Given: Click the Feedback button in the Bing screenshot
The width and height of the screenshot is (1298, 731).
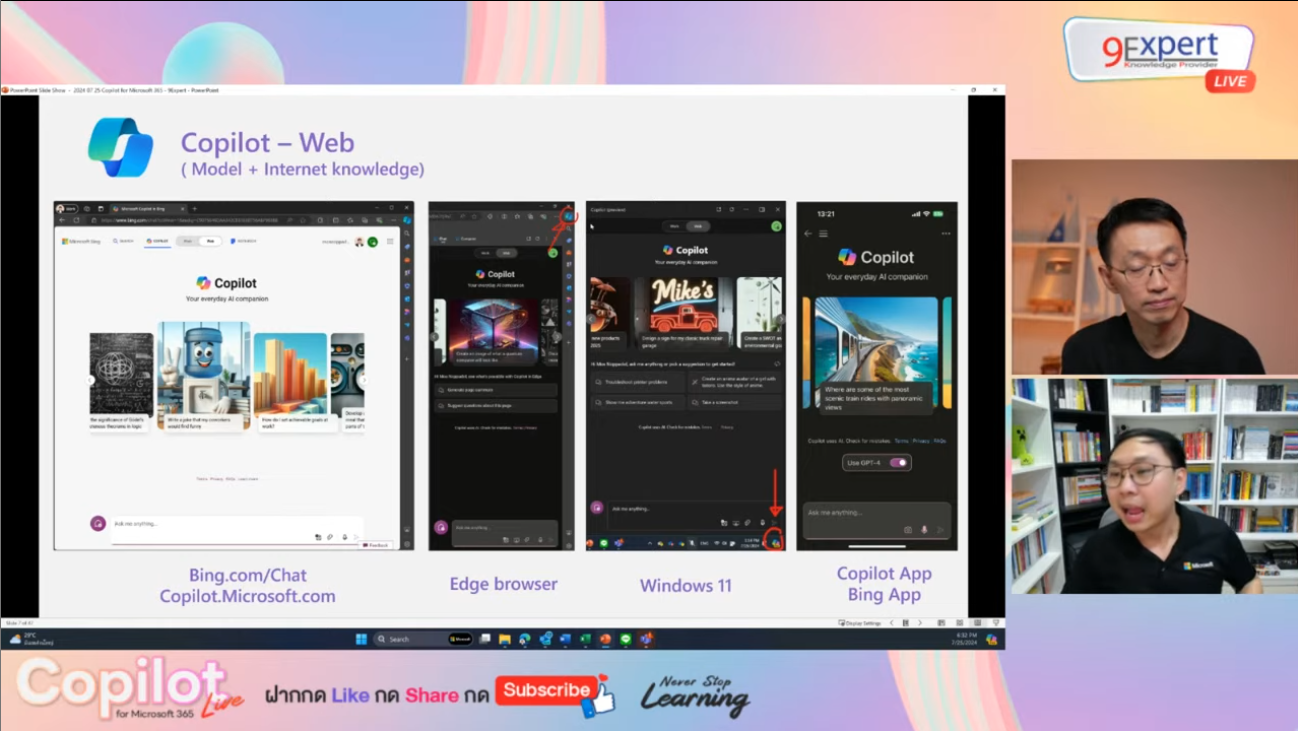Looking at the screenshot, I should [x=375, y=545].
